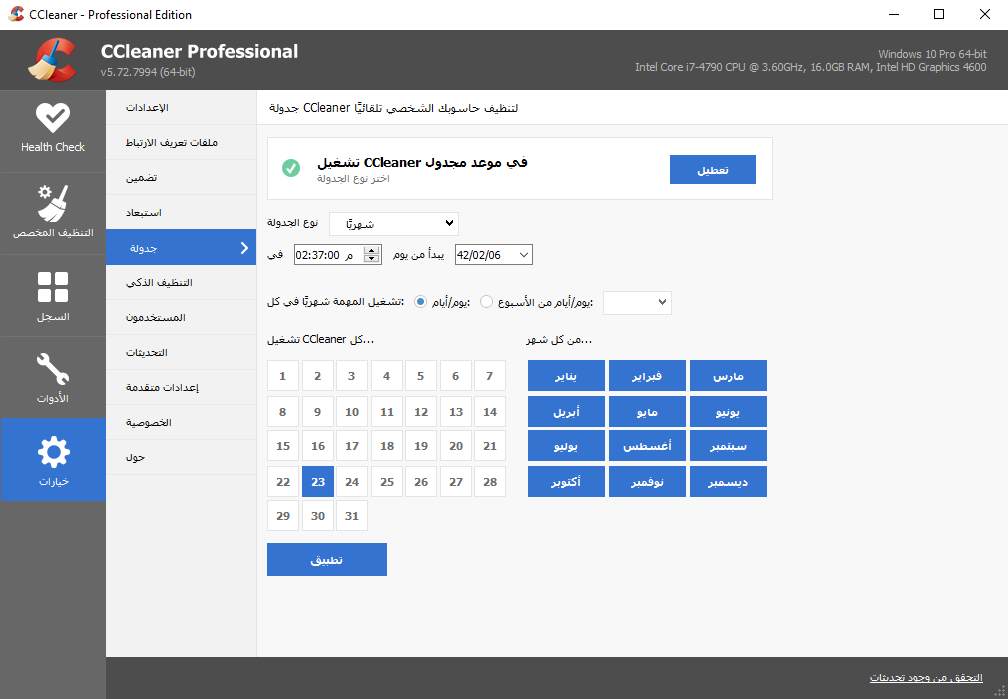Toggle the مايو May month button
The width and height of the screenshot is (1008, 699).
click(647, 412)
